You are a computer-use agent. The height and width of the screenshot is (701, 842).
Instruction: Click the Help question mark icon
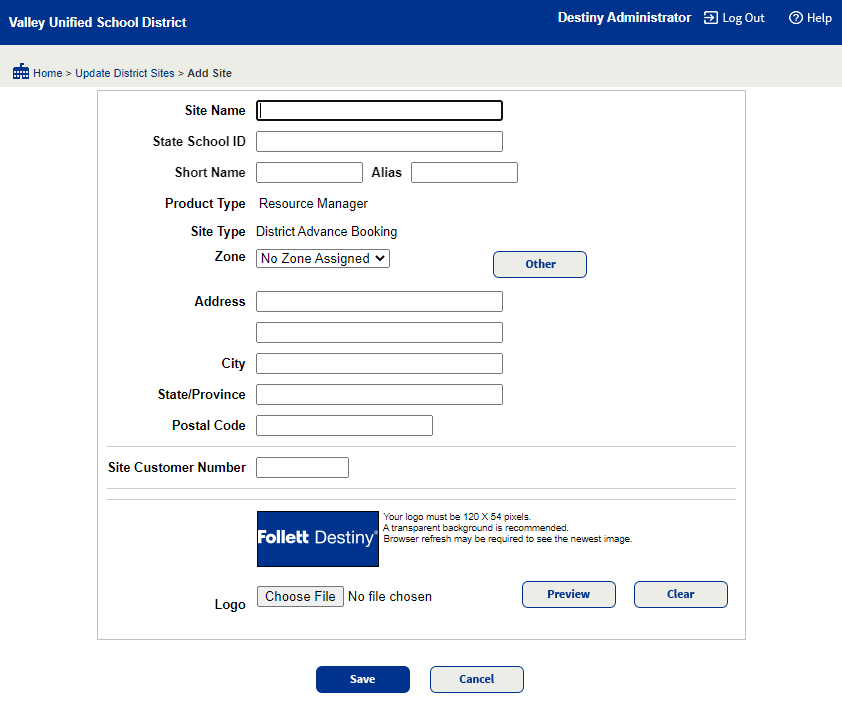[796, 18]
